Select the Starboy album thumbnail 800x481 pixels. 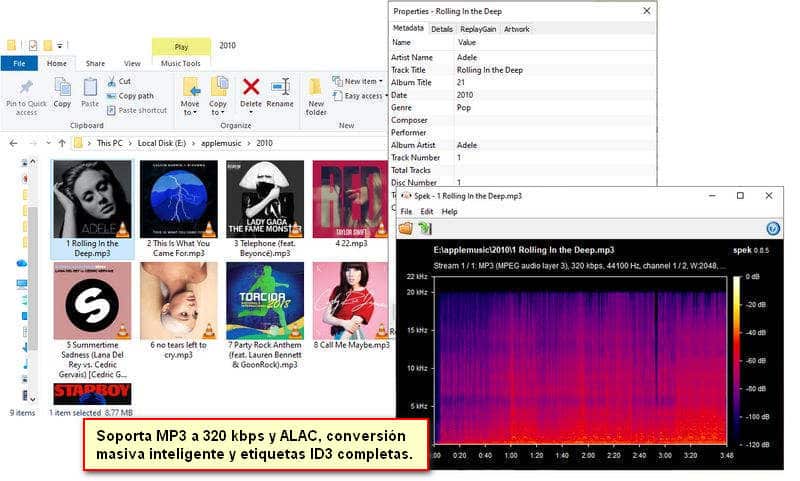click(x=92, y=393)
